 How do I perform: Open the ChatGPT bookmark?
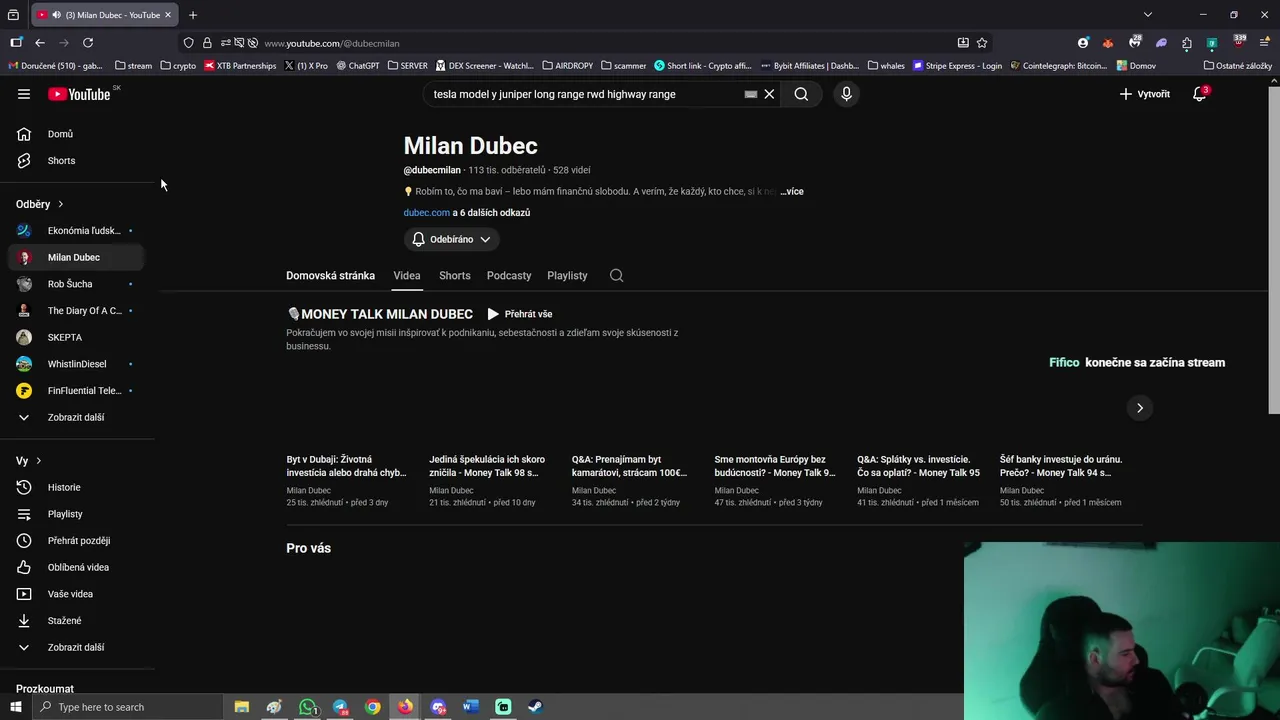click(x=358, y=66)
